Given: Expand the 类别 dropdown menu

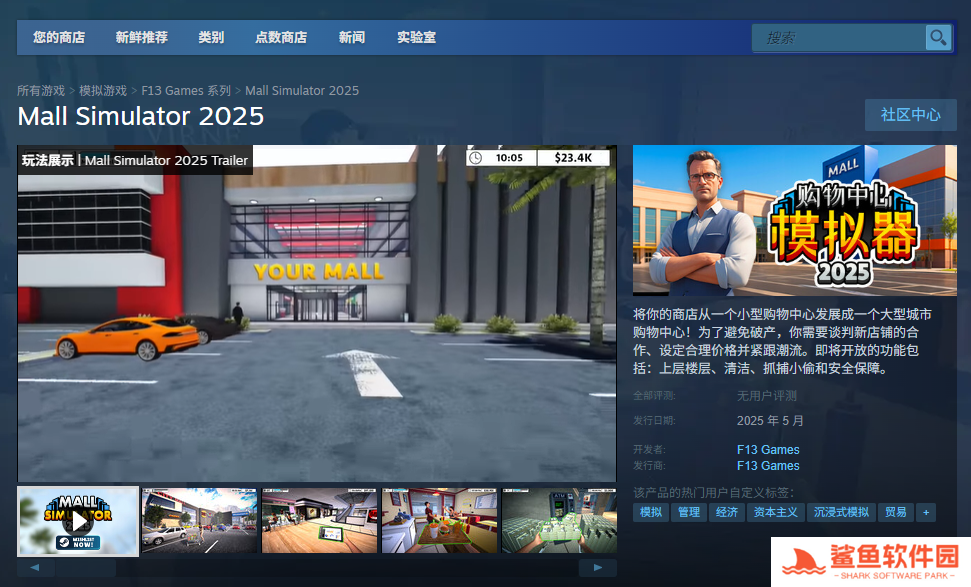Looking at the screenshot, I should (x=211, y=38).
